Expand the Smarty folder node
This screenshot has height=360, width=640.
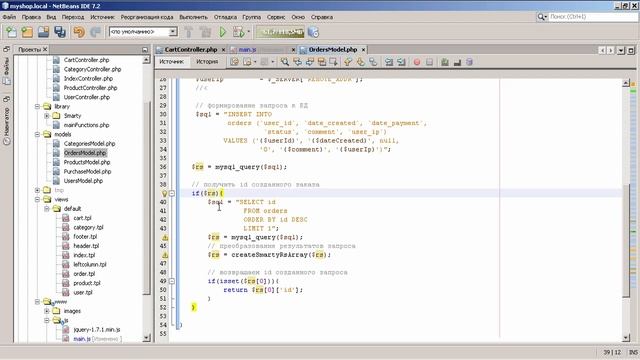(47, 116)
